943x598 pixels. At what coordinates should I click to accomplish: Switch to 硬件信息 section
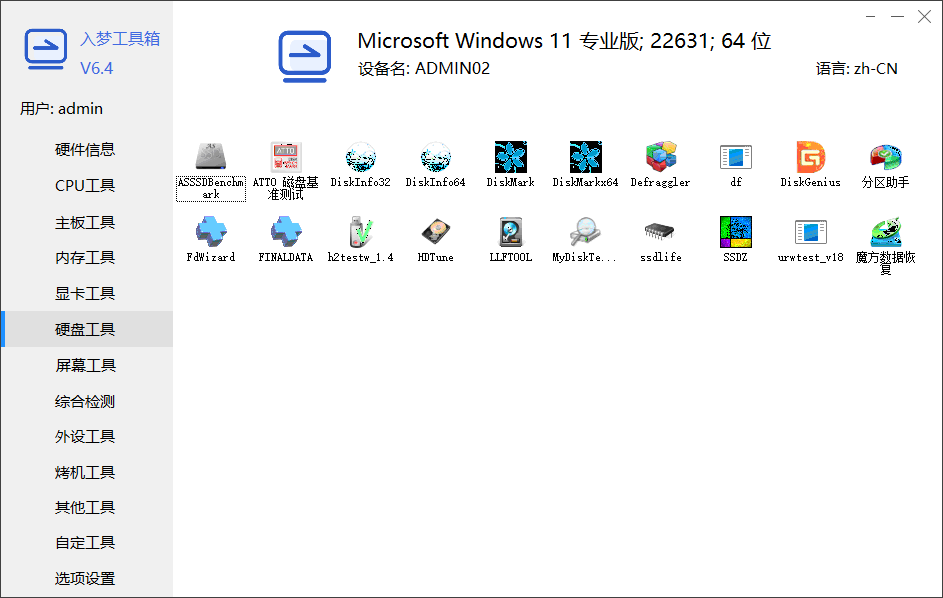[x=85, y=149]
